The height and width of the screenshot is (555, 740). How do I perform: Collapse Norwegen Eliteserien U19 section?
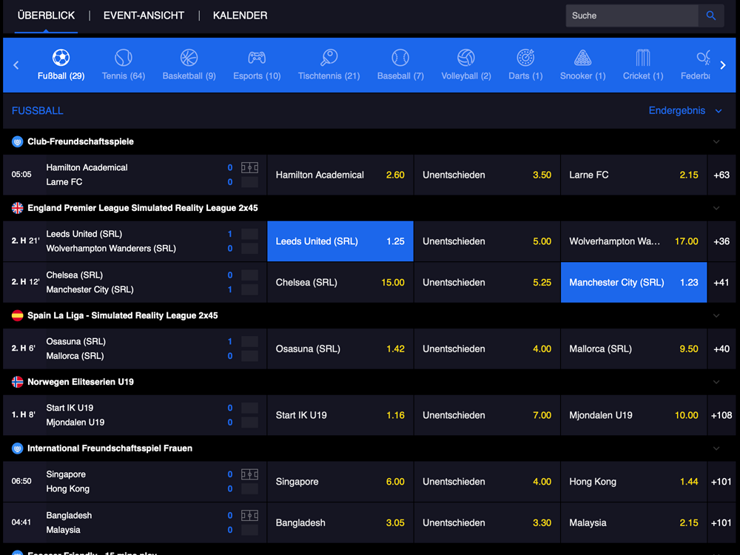716,382
